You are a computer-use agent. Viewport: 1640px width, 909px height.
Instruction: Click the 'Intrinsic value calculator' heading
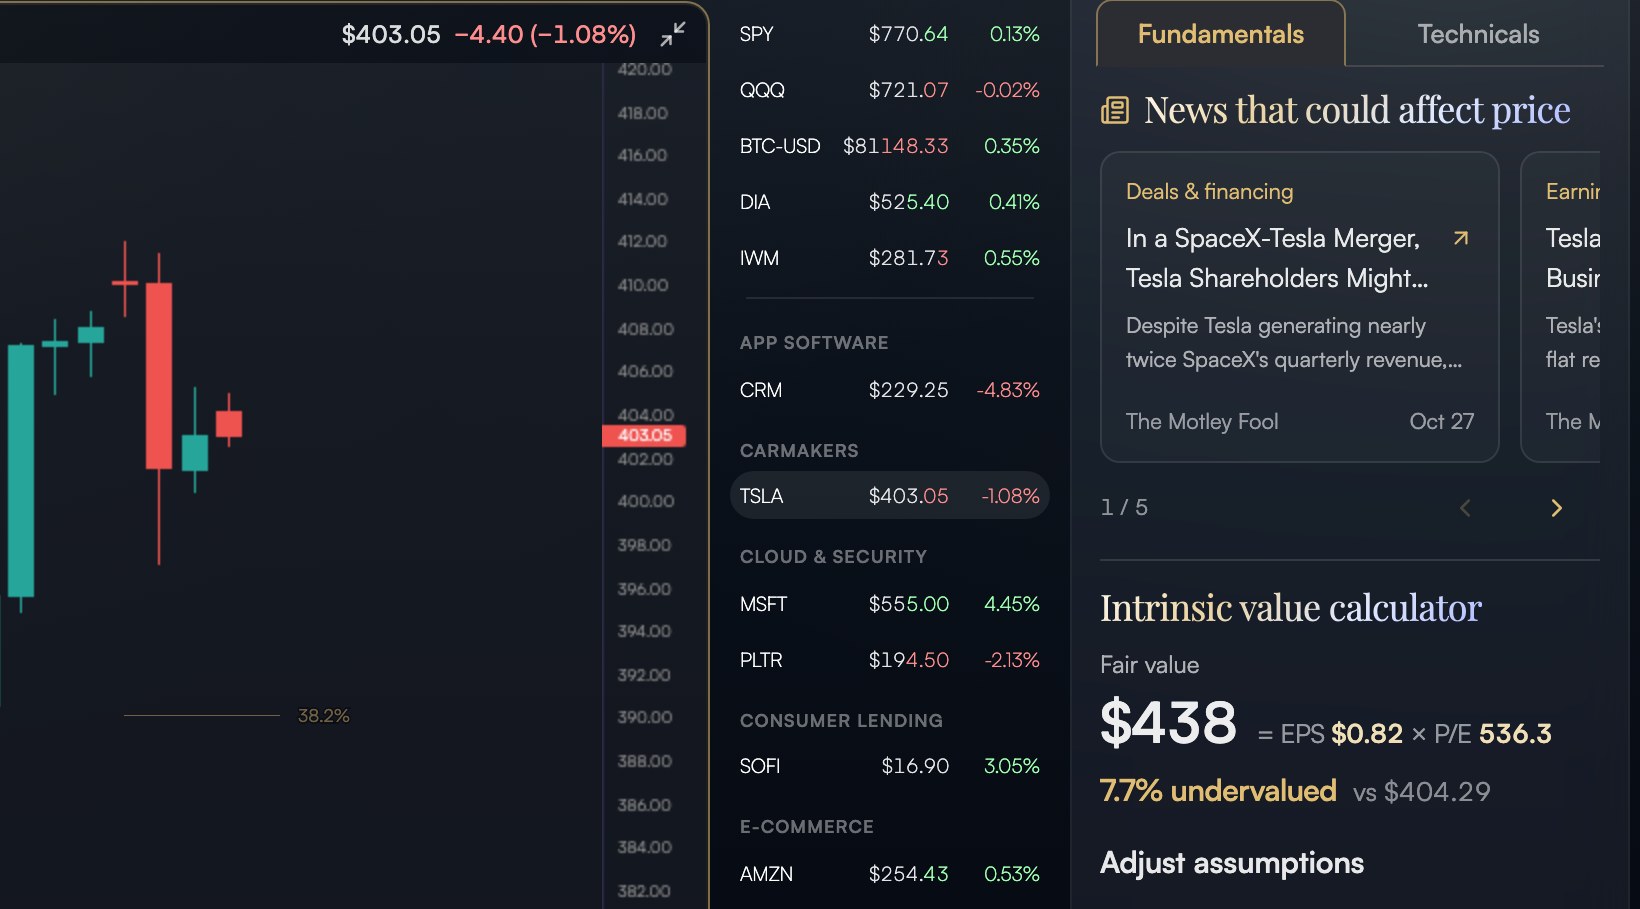coord(1291,608)
